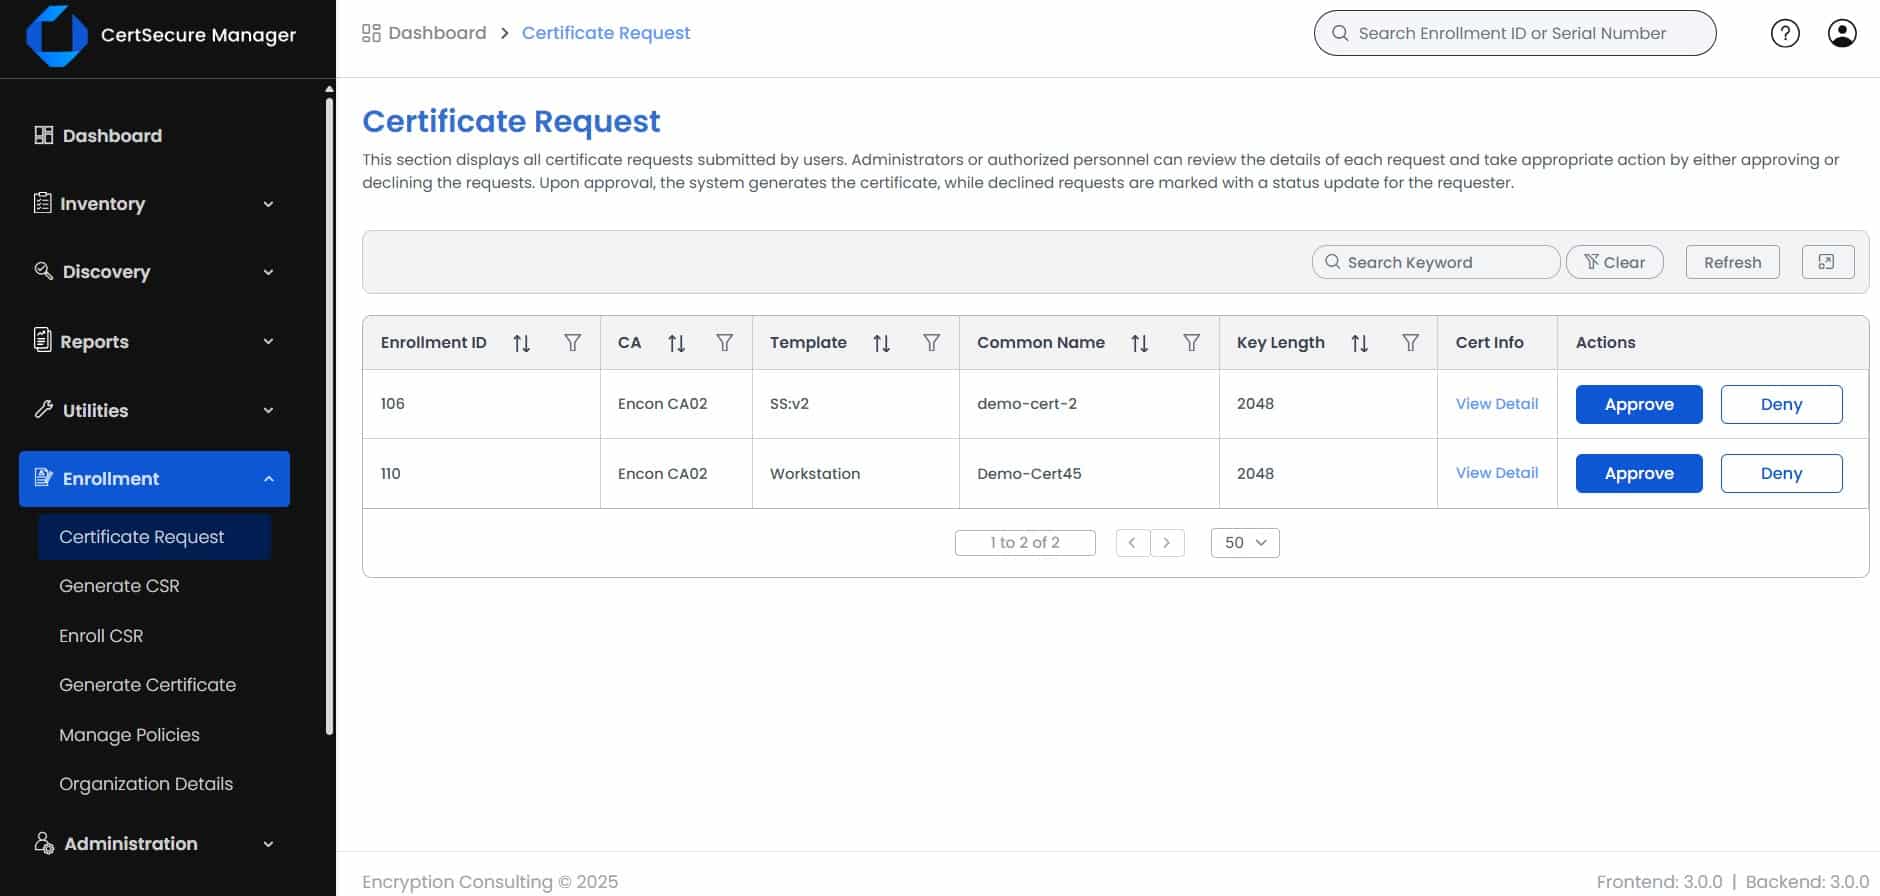Approve enrollment request 106
This screenshot has width=1880, height=896.
coord(1638,404)
